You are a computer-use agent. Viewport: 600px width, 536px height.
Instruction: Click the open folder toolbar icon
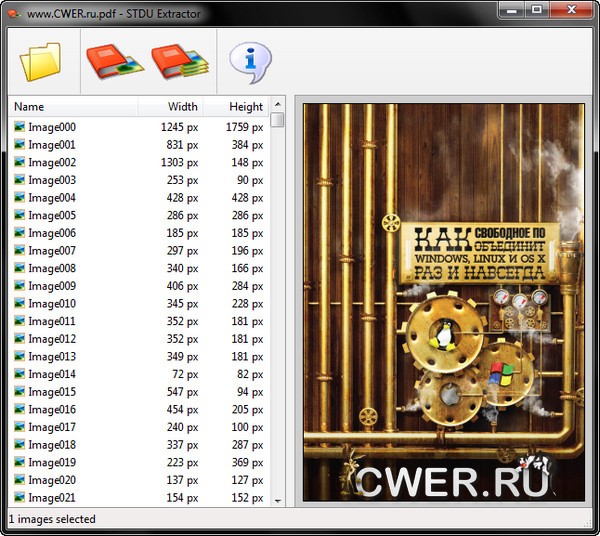tap(40, 61)
